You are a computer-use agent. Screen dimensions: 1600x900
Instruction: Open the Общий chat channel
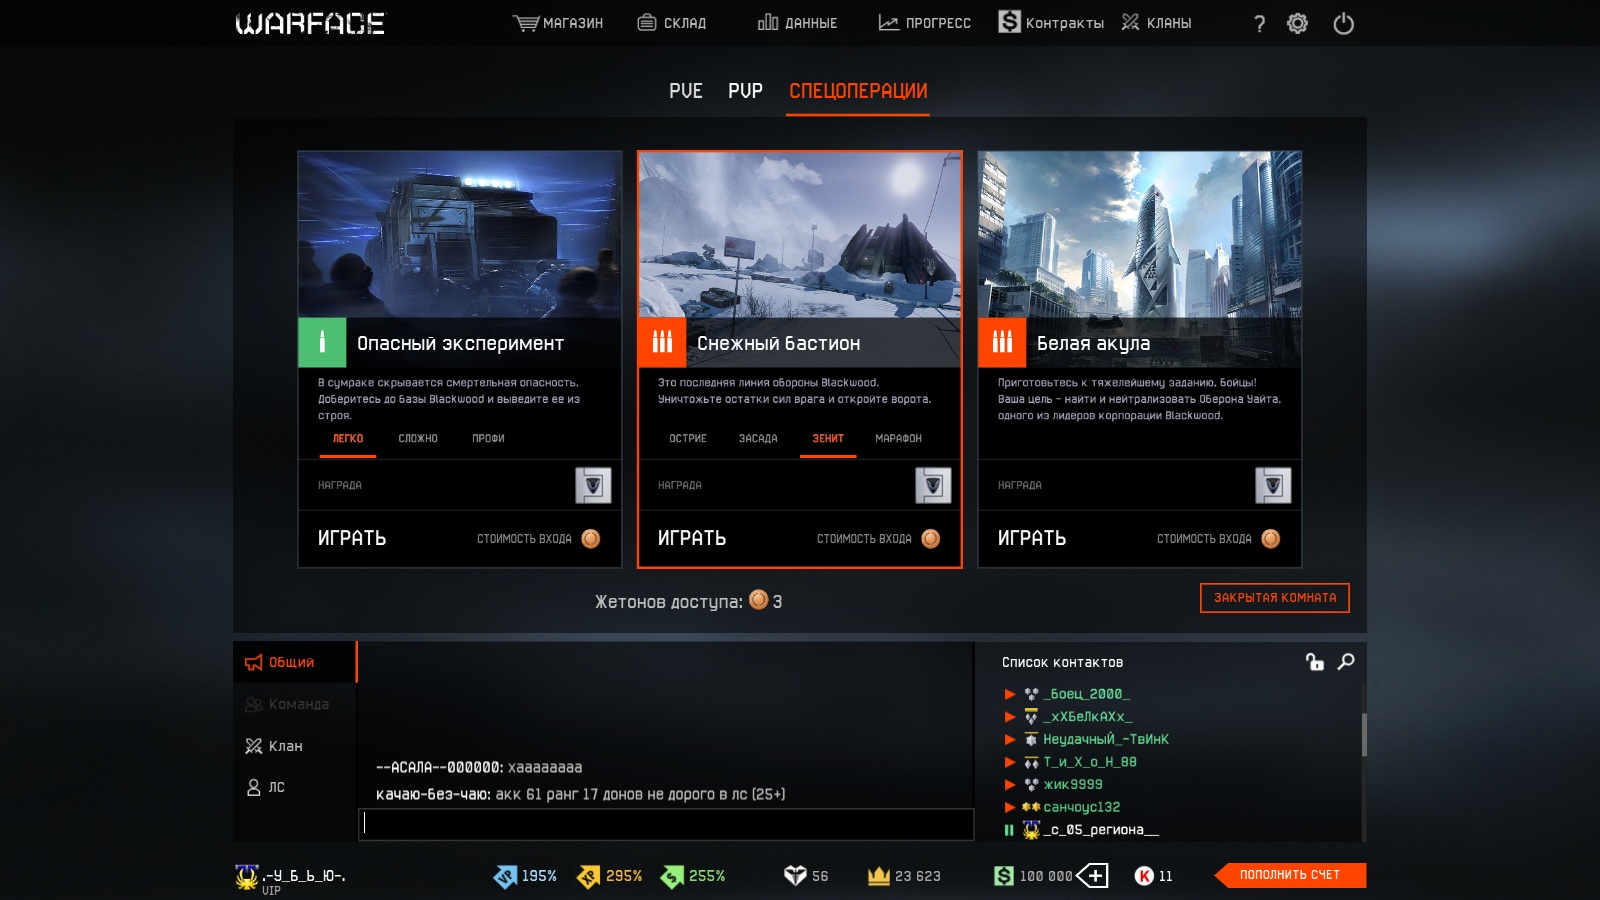295,662
